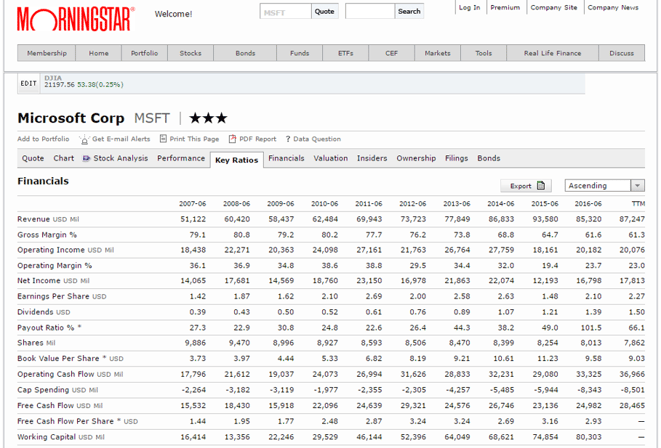Open the Markets menu
This screenshot has width=661, height=448.
[437, 53]
